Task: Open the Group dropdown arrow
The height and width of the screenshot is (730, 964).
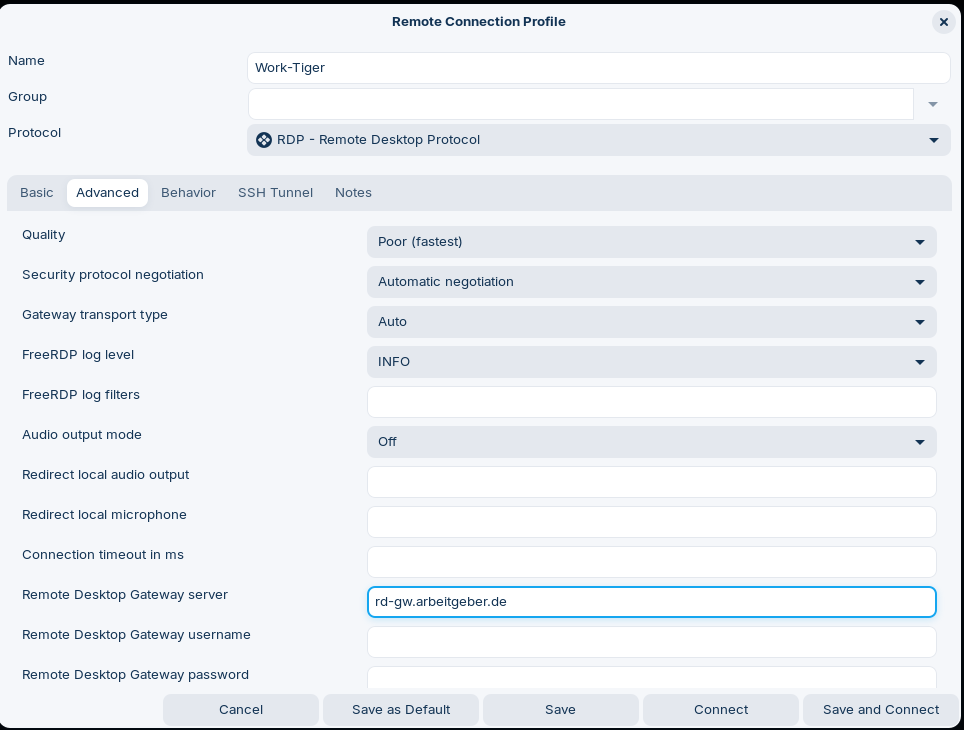Action: point(932,104)
